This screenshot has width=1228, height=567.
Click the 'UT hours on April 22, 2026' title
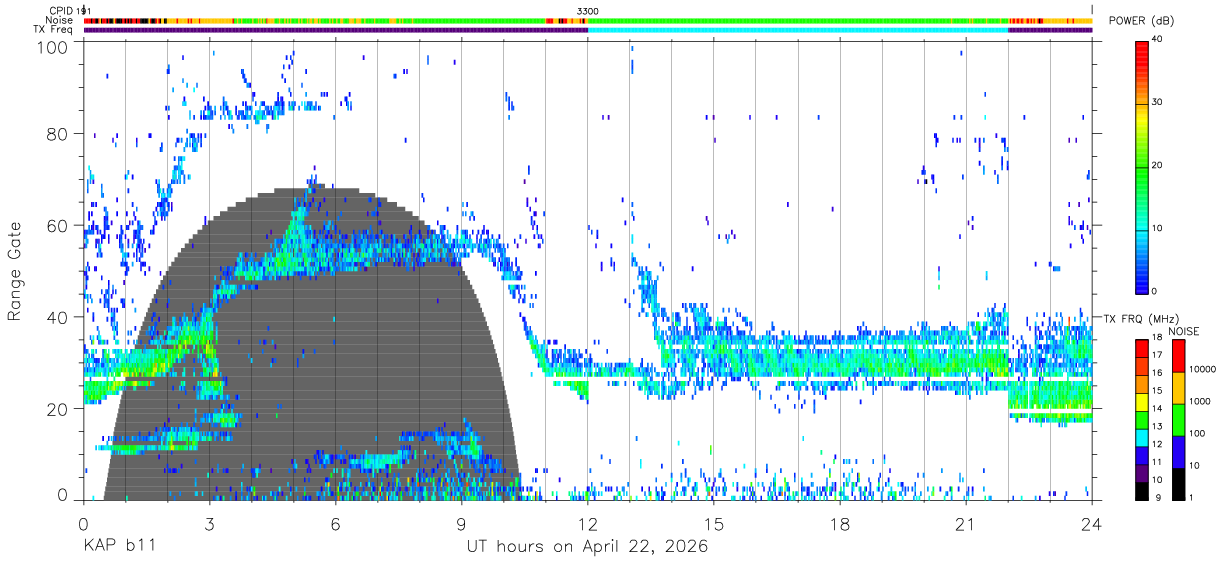coord(587,547)
